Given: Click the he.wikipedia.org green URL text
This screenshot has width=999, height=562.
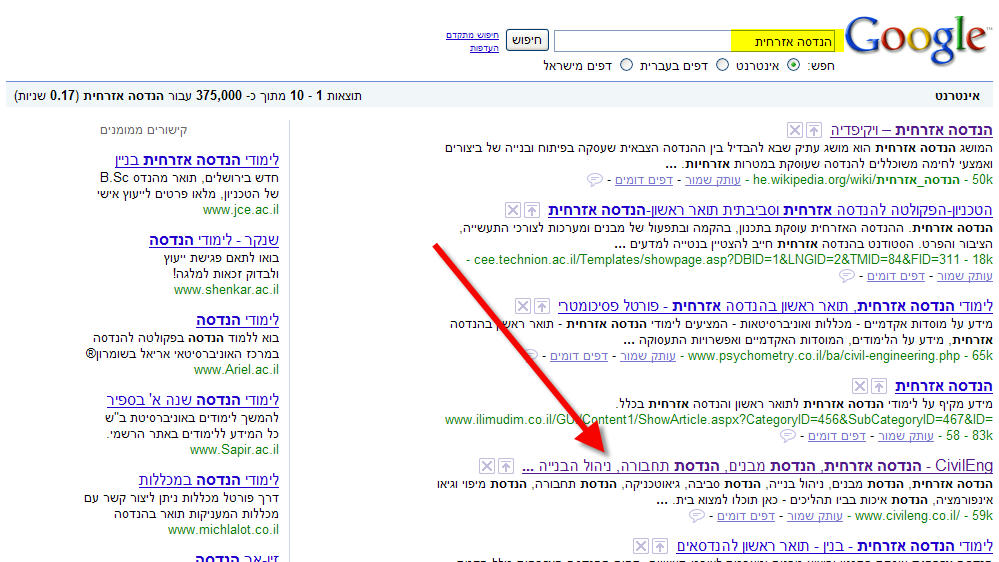Looking at the screenshot, I should 856,180.
